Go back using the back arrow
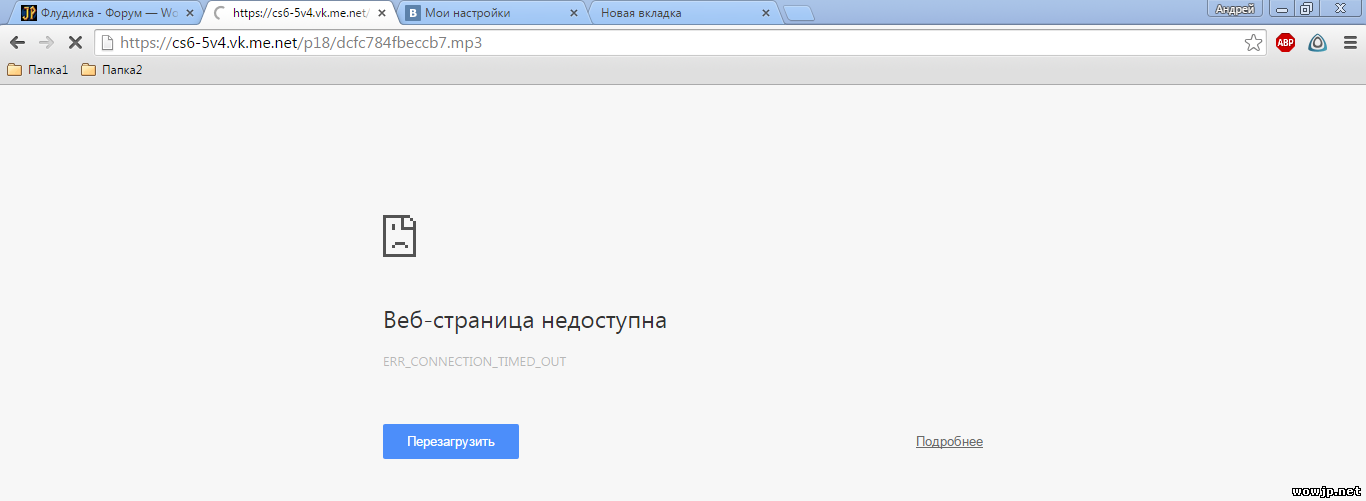Screen dimensions: 1366x501 [x=17, y=43]
